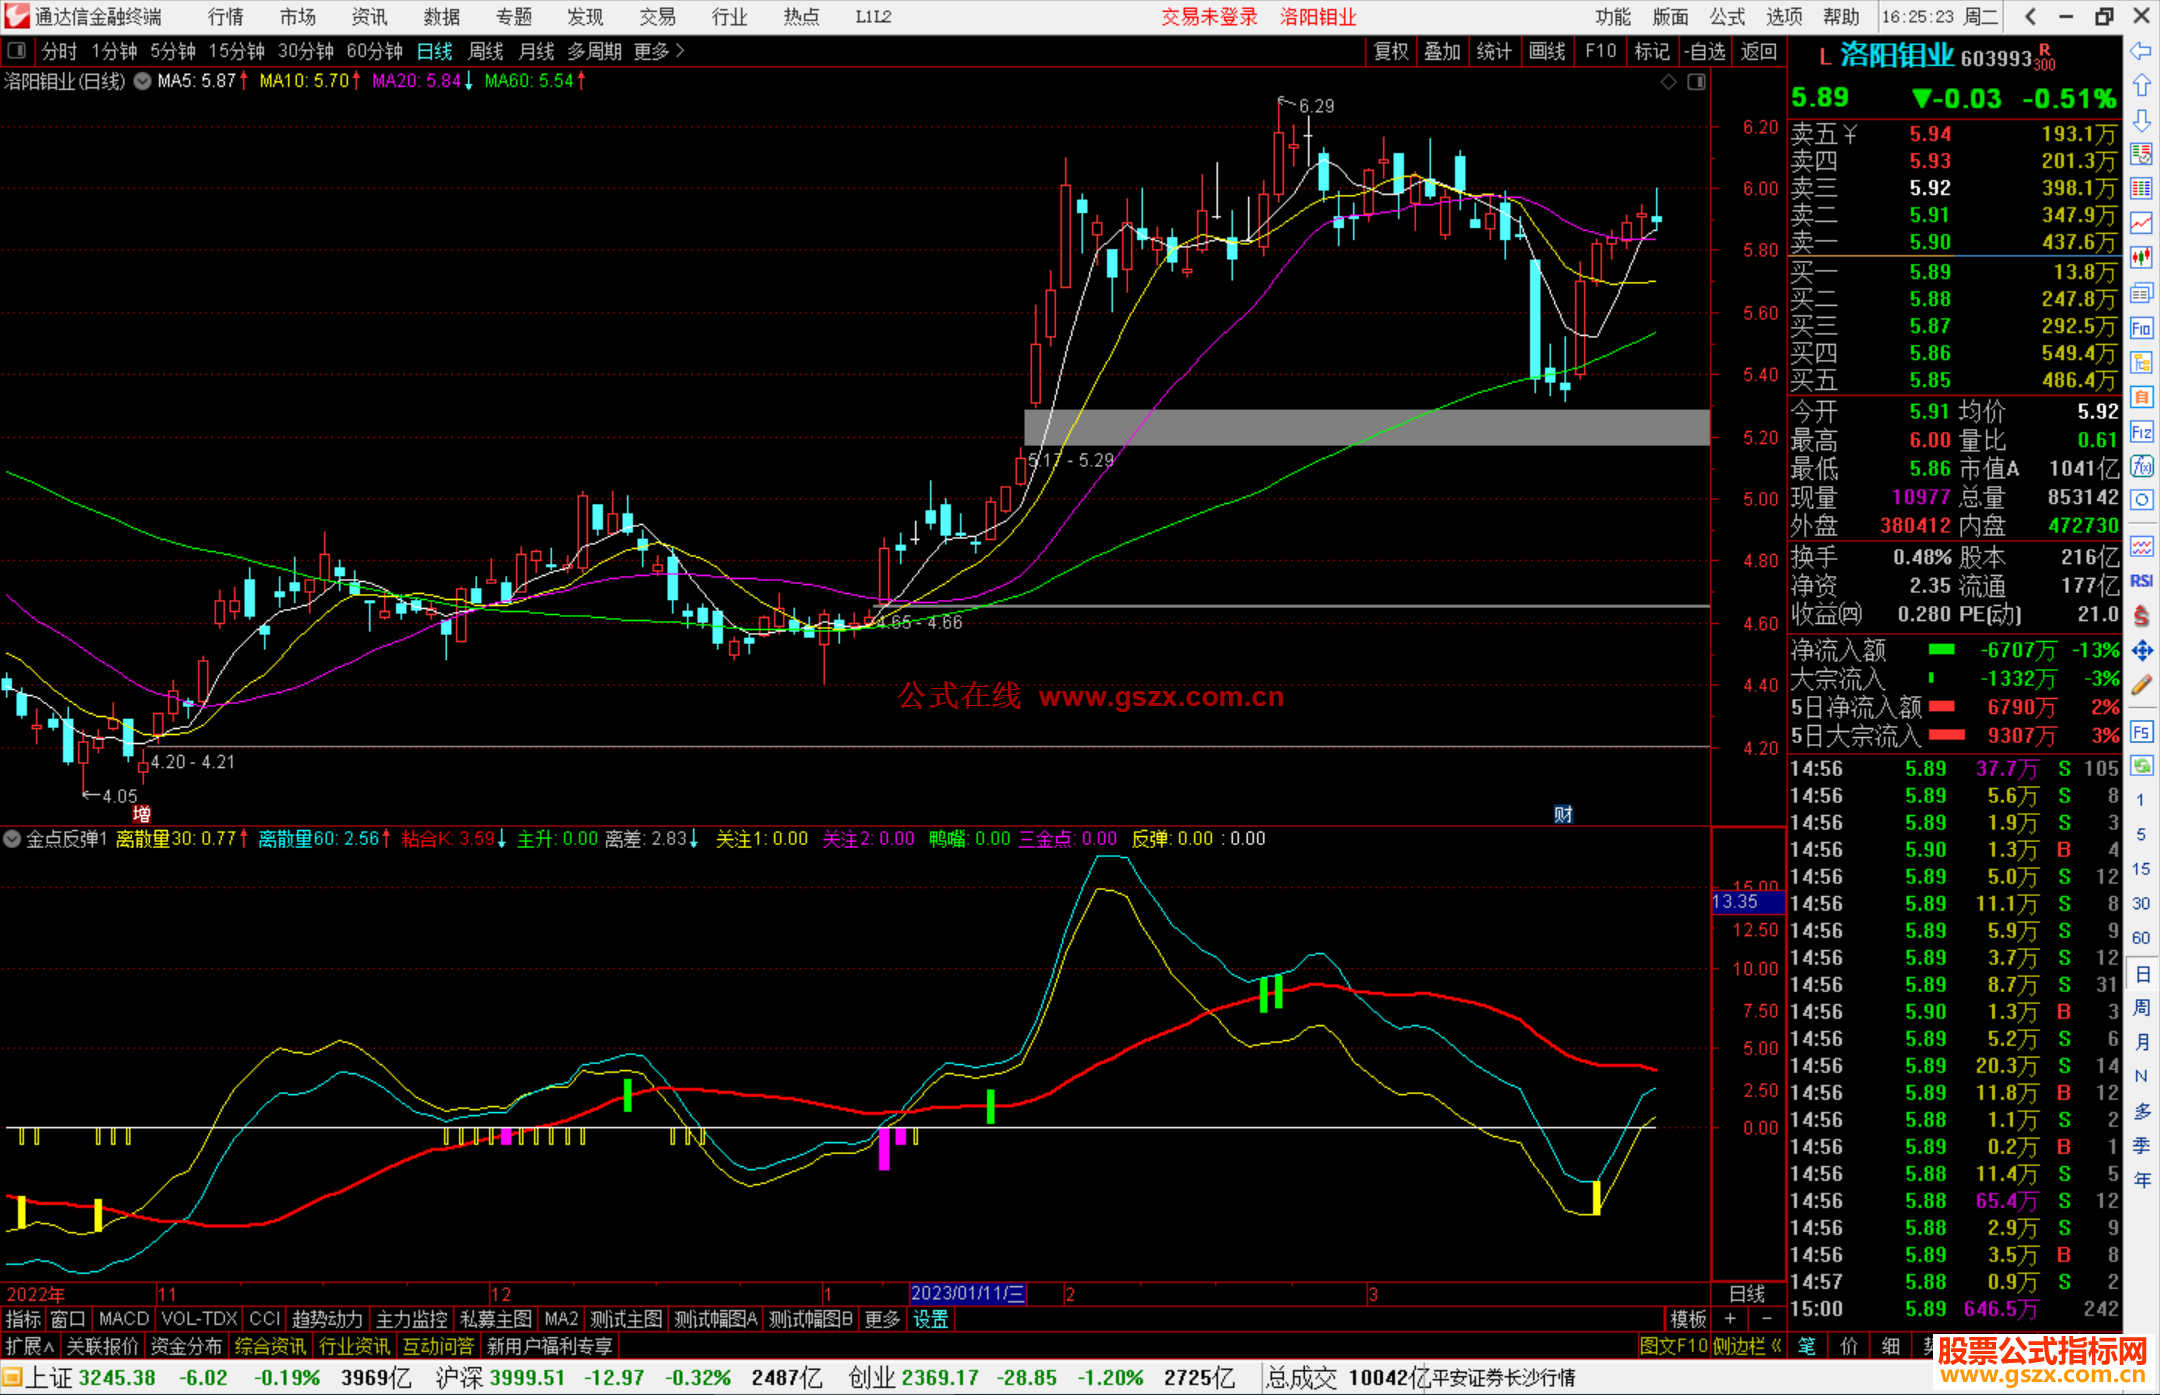Click the diamond icon at chart top right

pyautogui.click(x=1668, y=82)
